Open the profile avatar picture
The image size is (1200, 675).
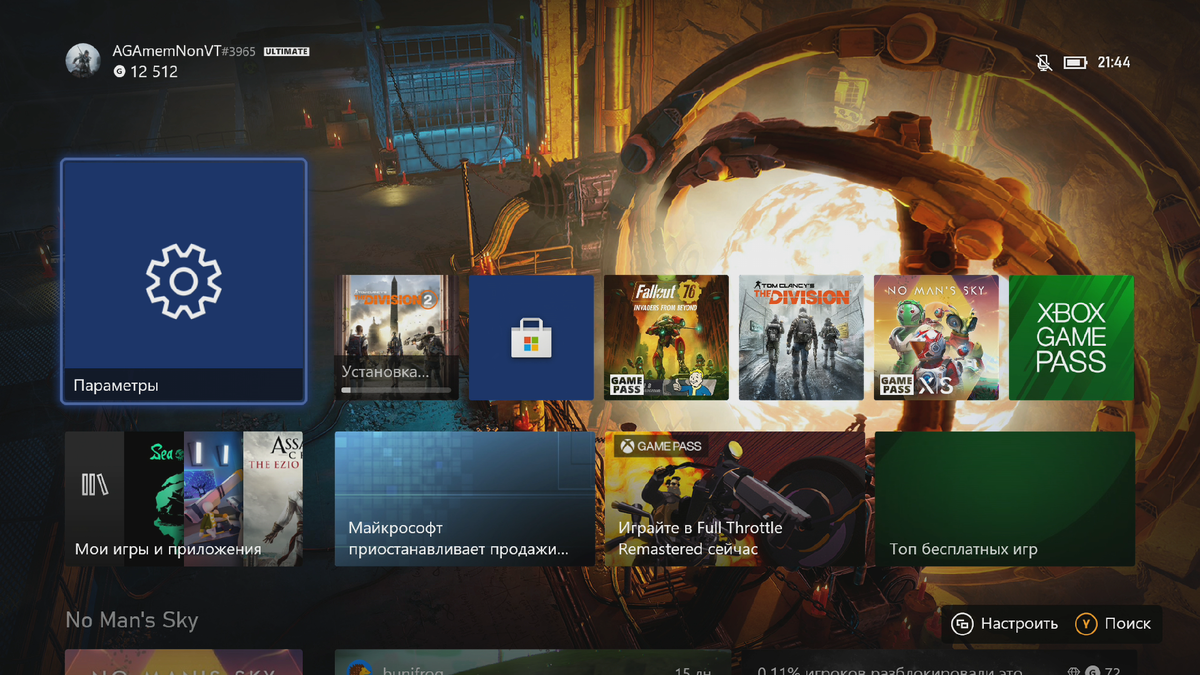coord(83,61)
